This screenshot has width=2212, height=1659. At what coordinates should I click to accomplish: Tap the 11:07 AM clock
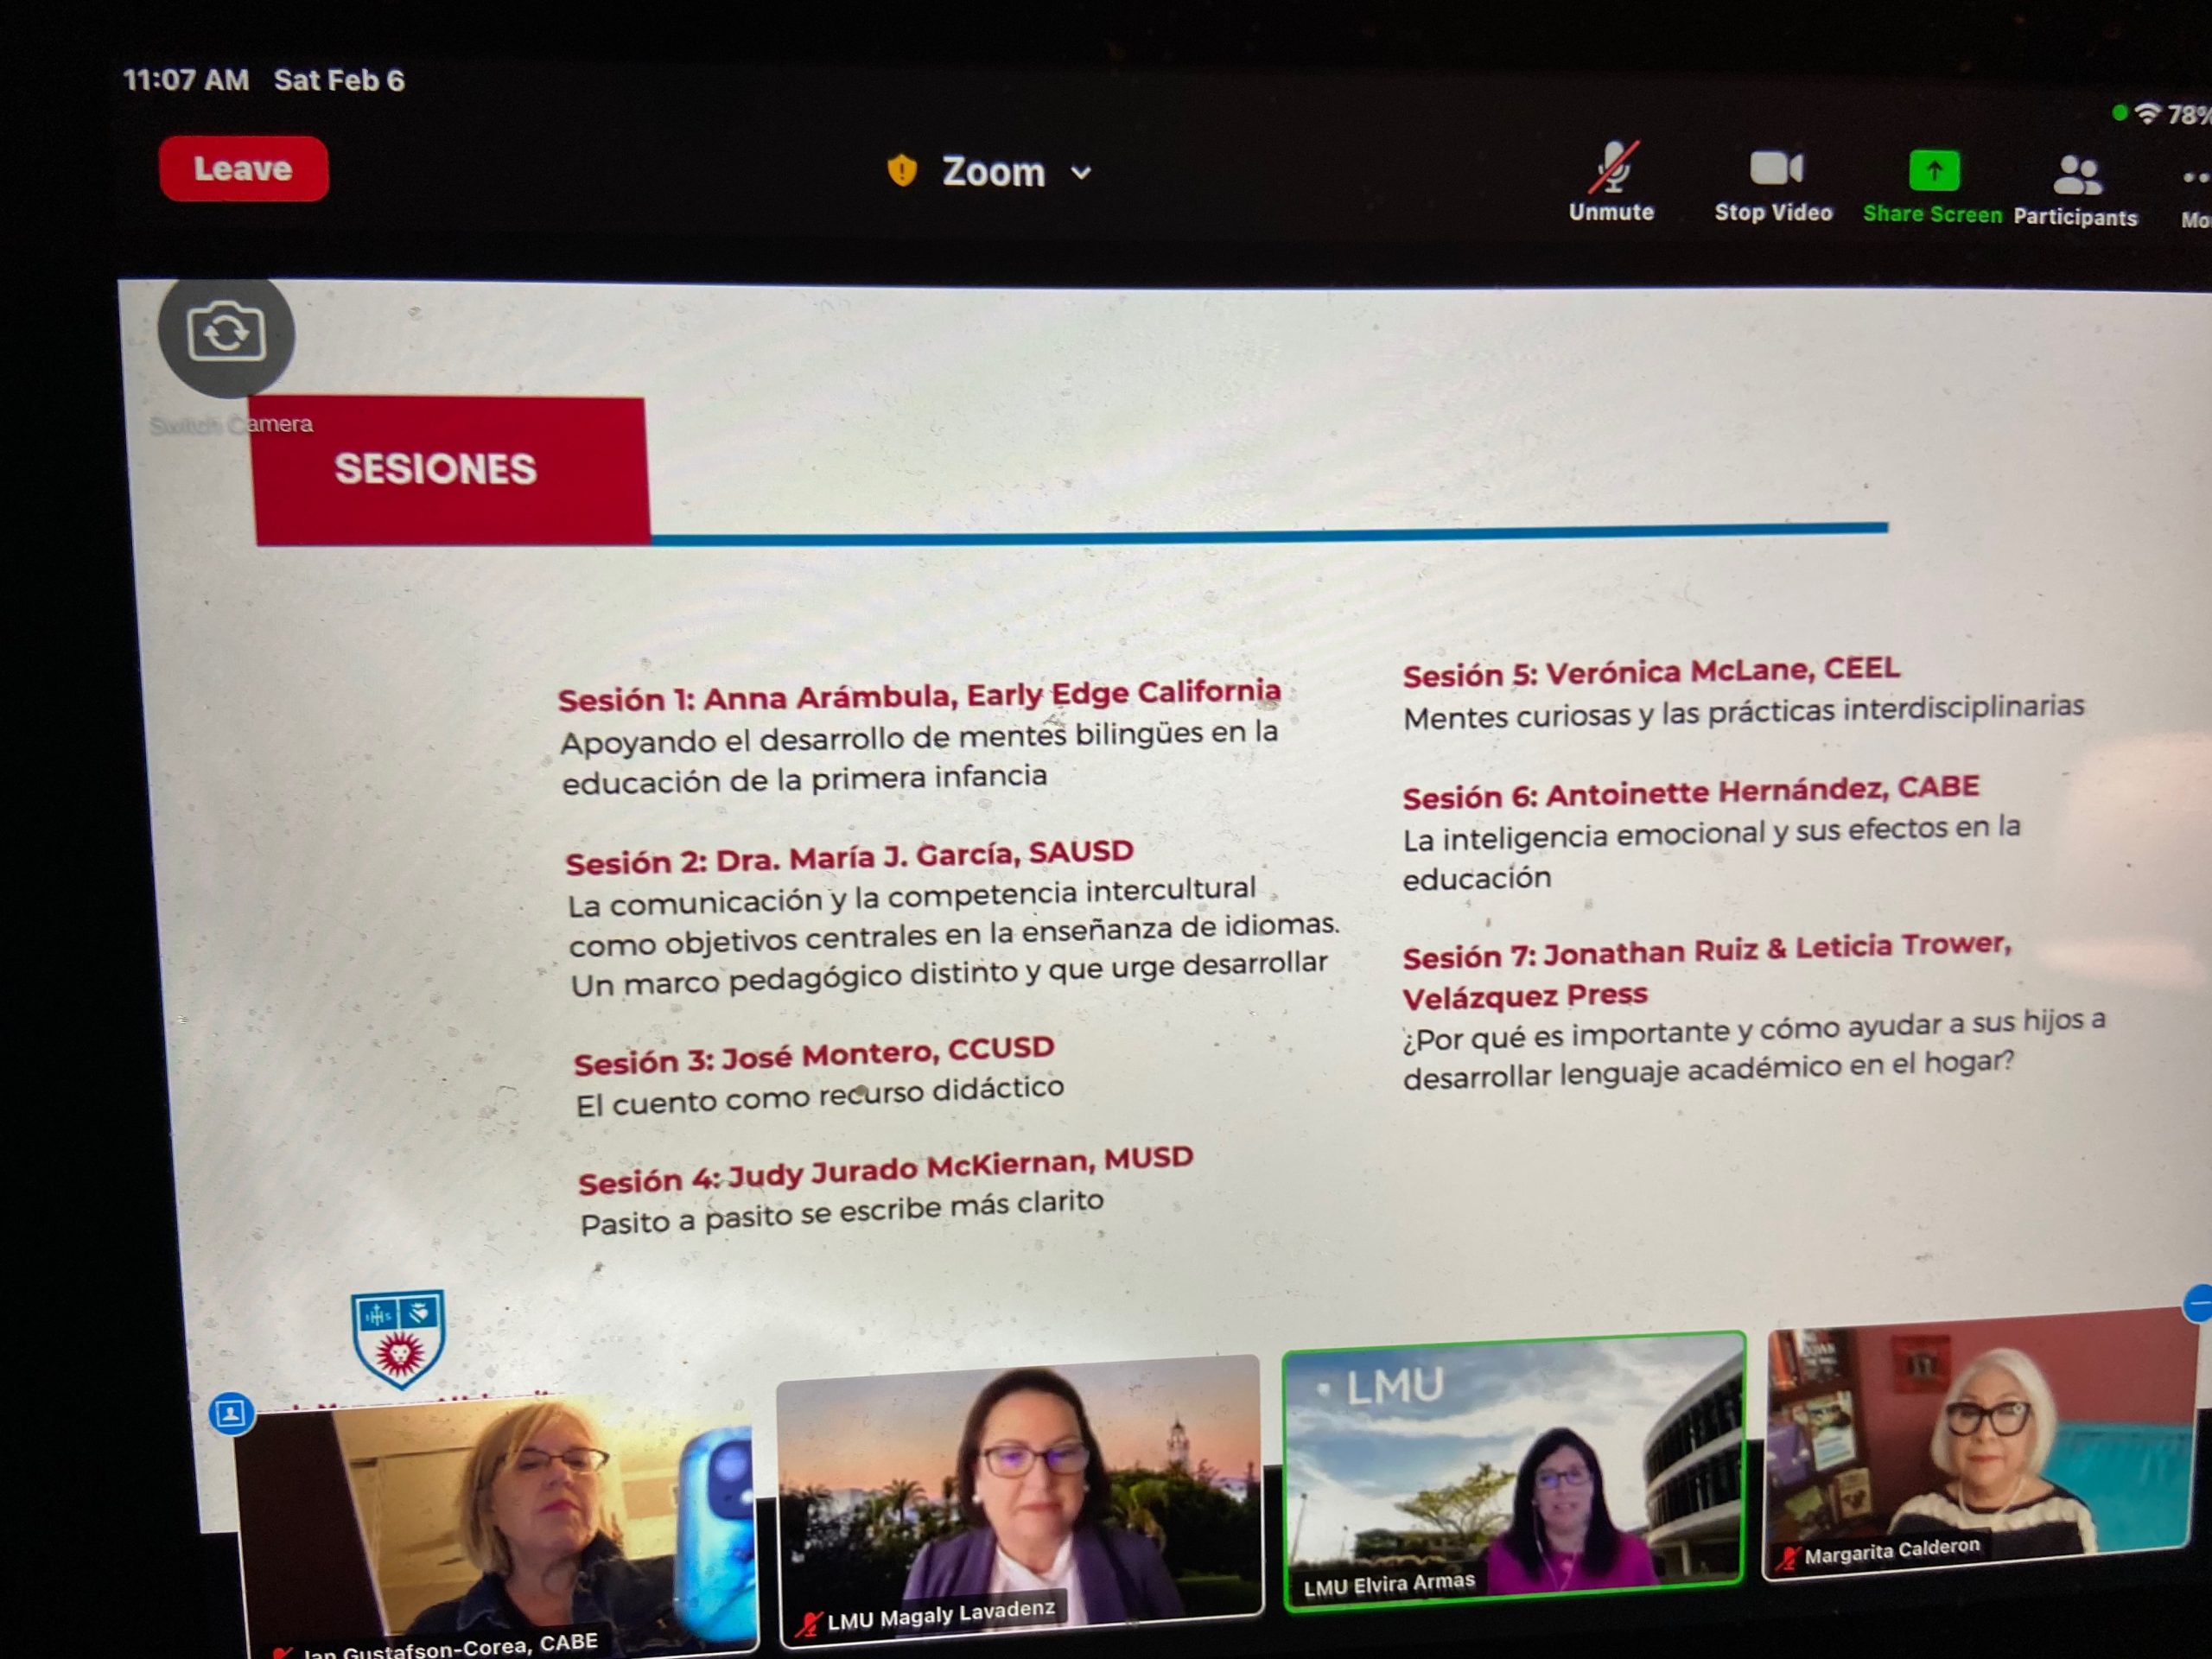pos(186,80)
